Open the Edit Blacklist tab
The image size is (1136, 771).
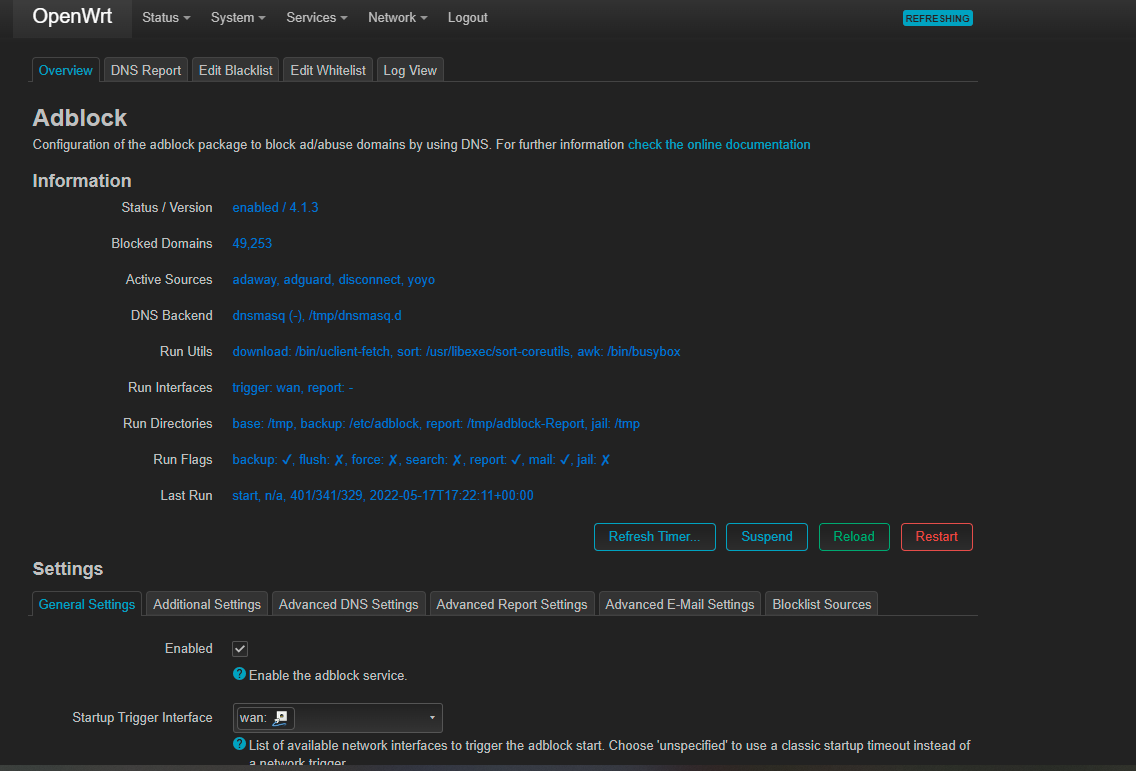(x=235, y=70)
